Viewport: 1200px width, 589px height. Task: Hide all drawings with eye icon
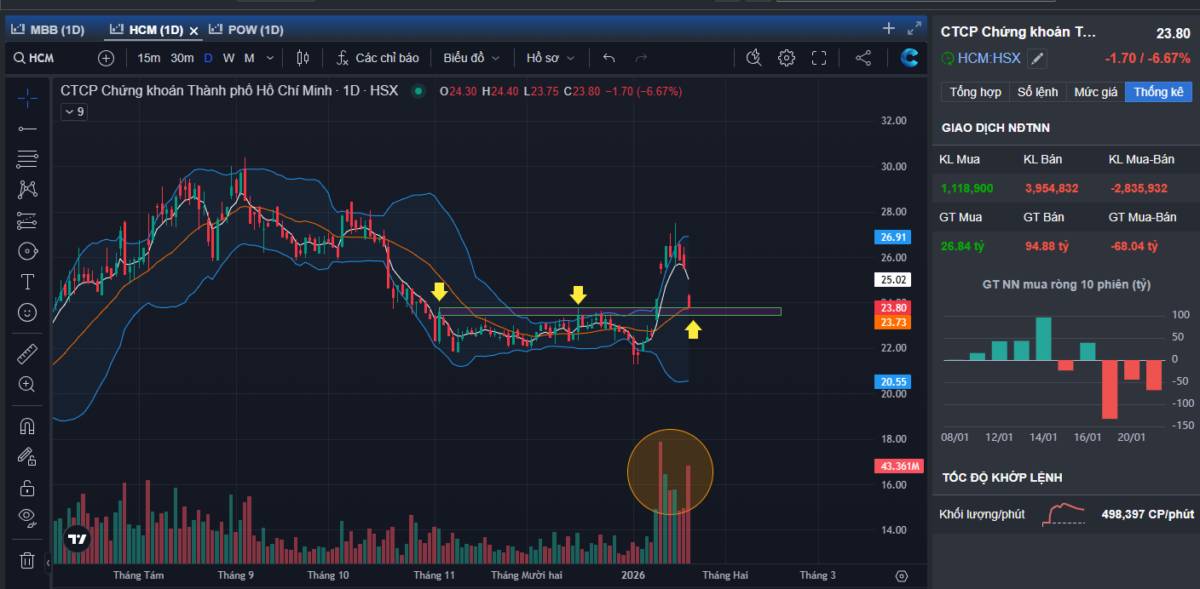27,517
